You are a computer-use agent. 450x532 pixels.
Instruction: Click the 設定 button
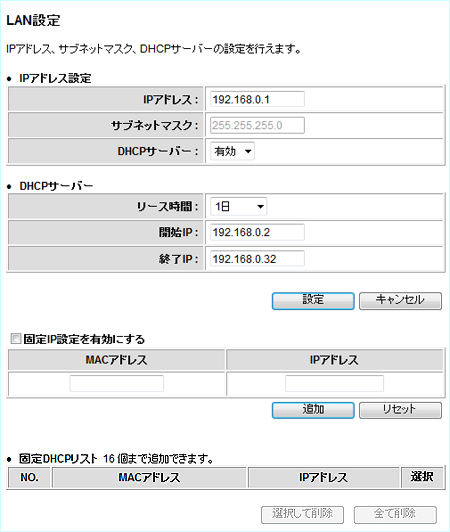click(x=313, y=301)
